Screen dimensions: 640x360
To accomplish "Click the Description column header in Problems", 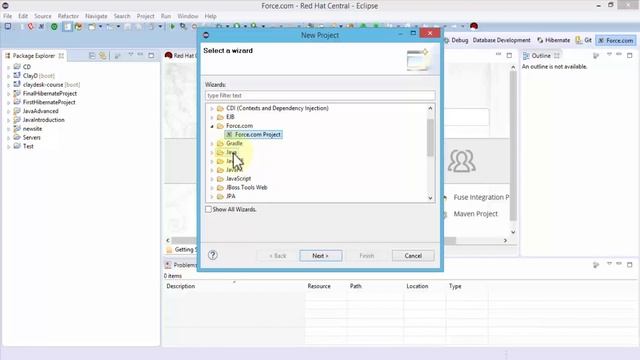I will (x=180, y=286).
